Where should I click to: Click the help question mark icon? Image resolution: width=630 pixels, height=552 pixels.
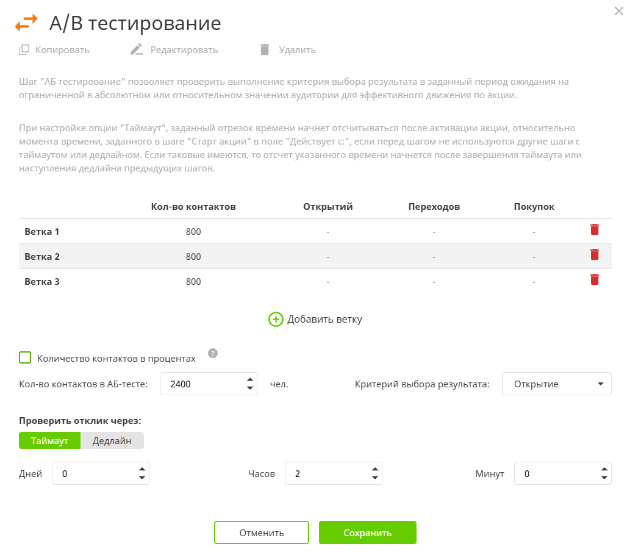[212, 353]
